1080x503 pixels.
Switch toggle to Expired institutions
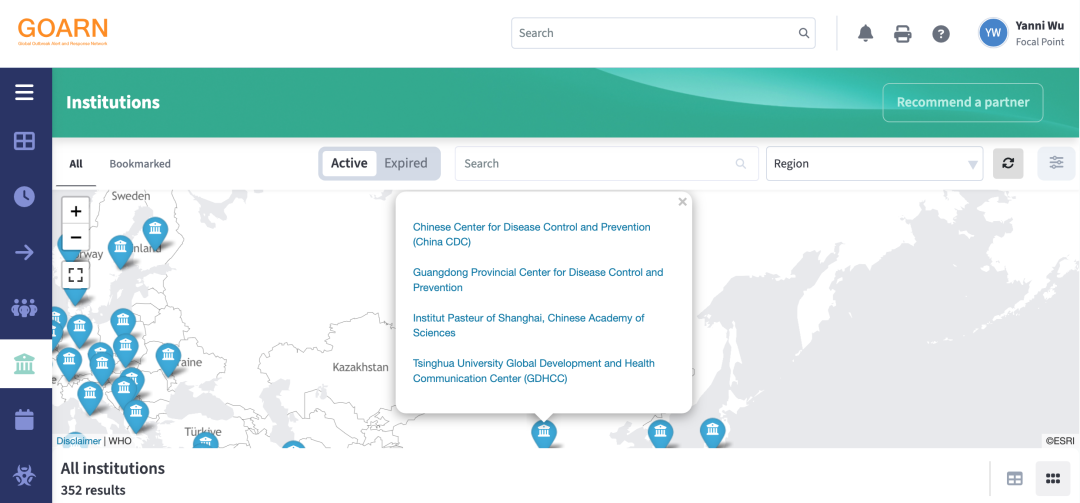coord(406,164)
